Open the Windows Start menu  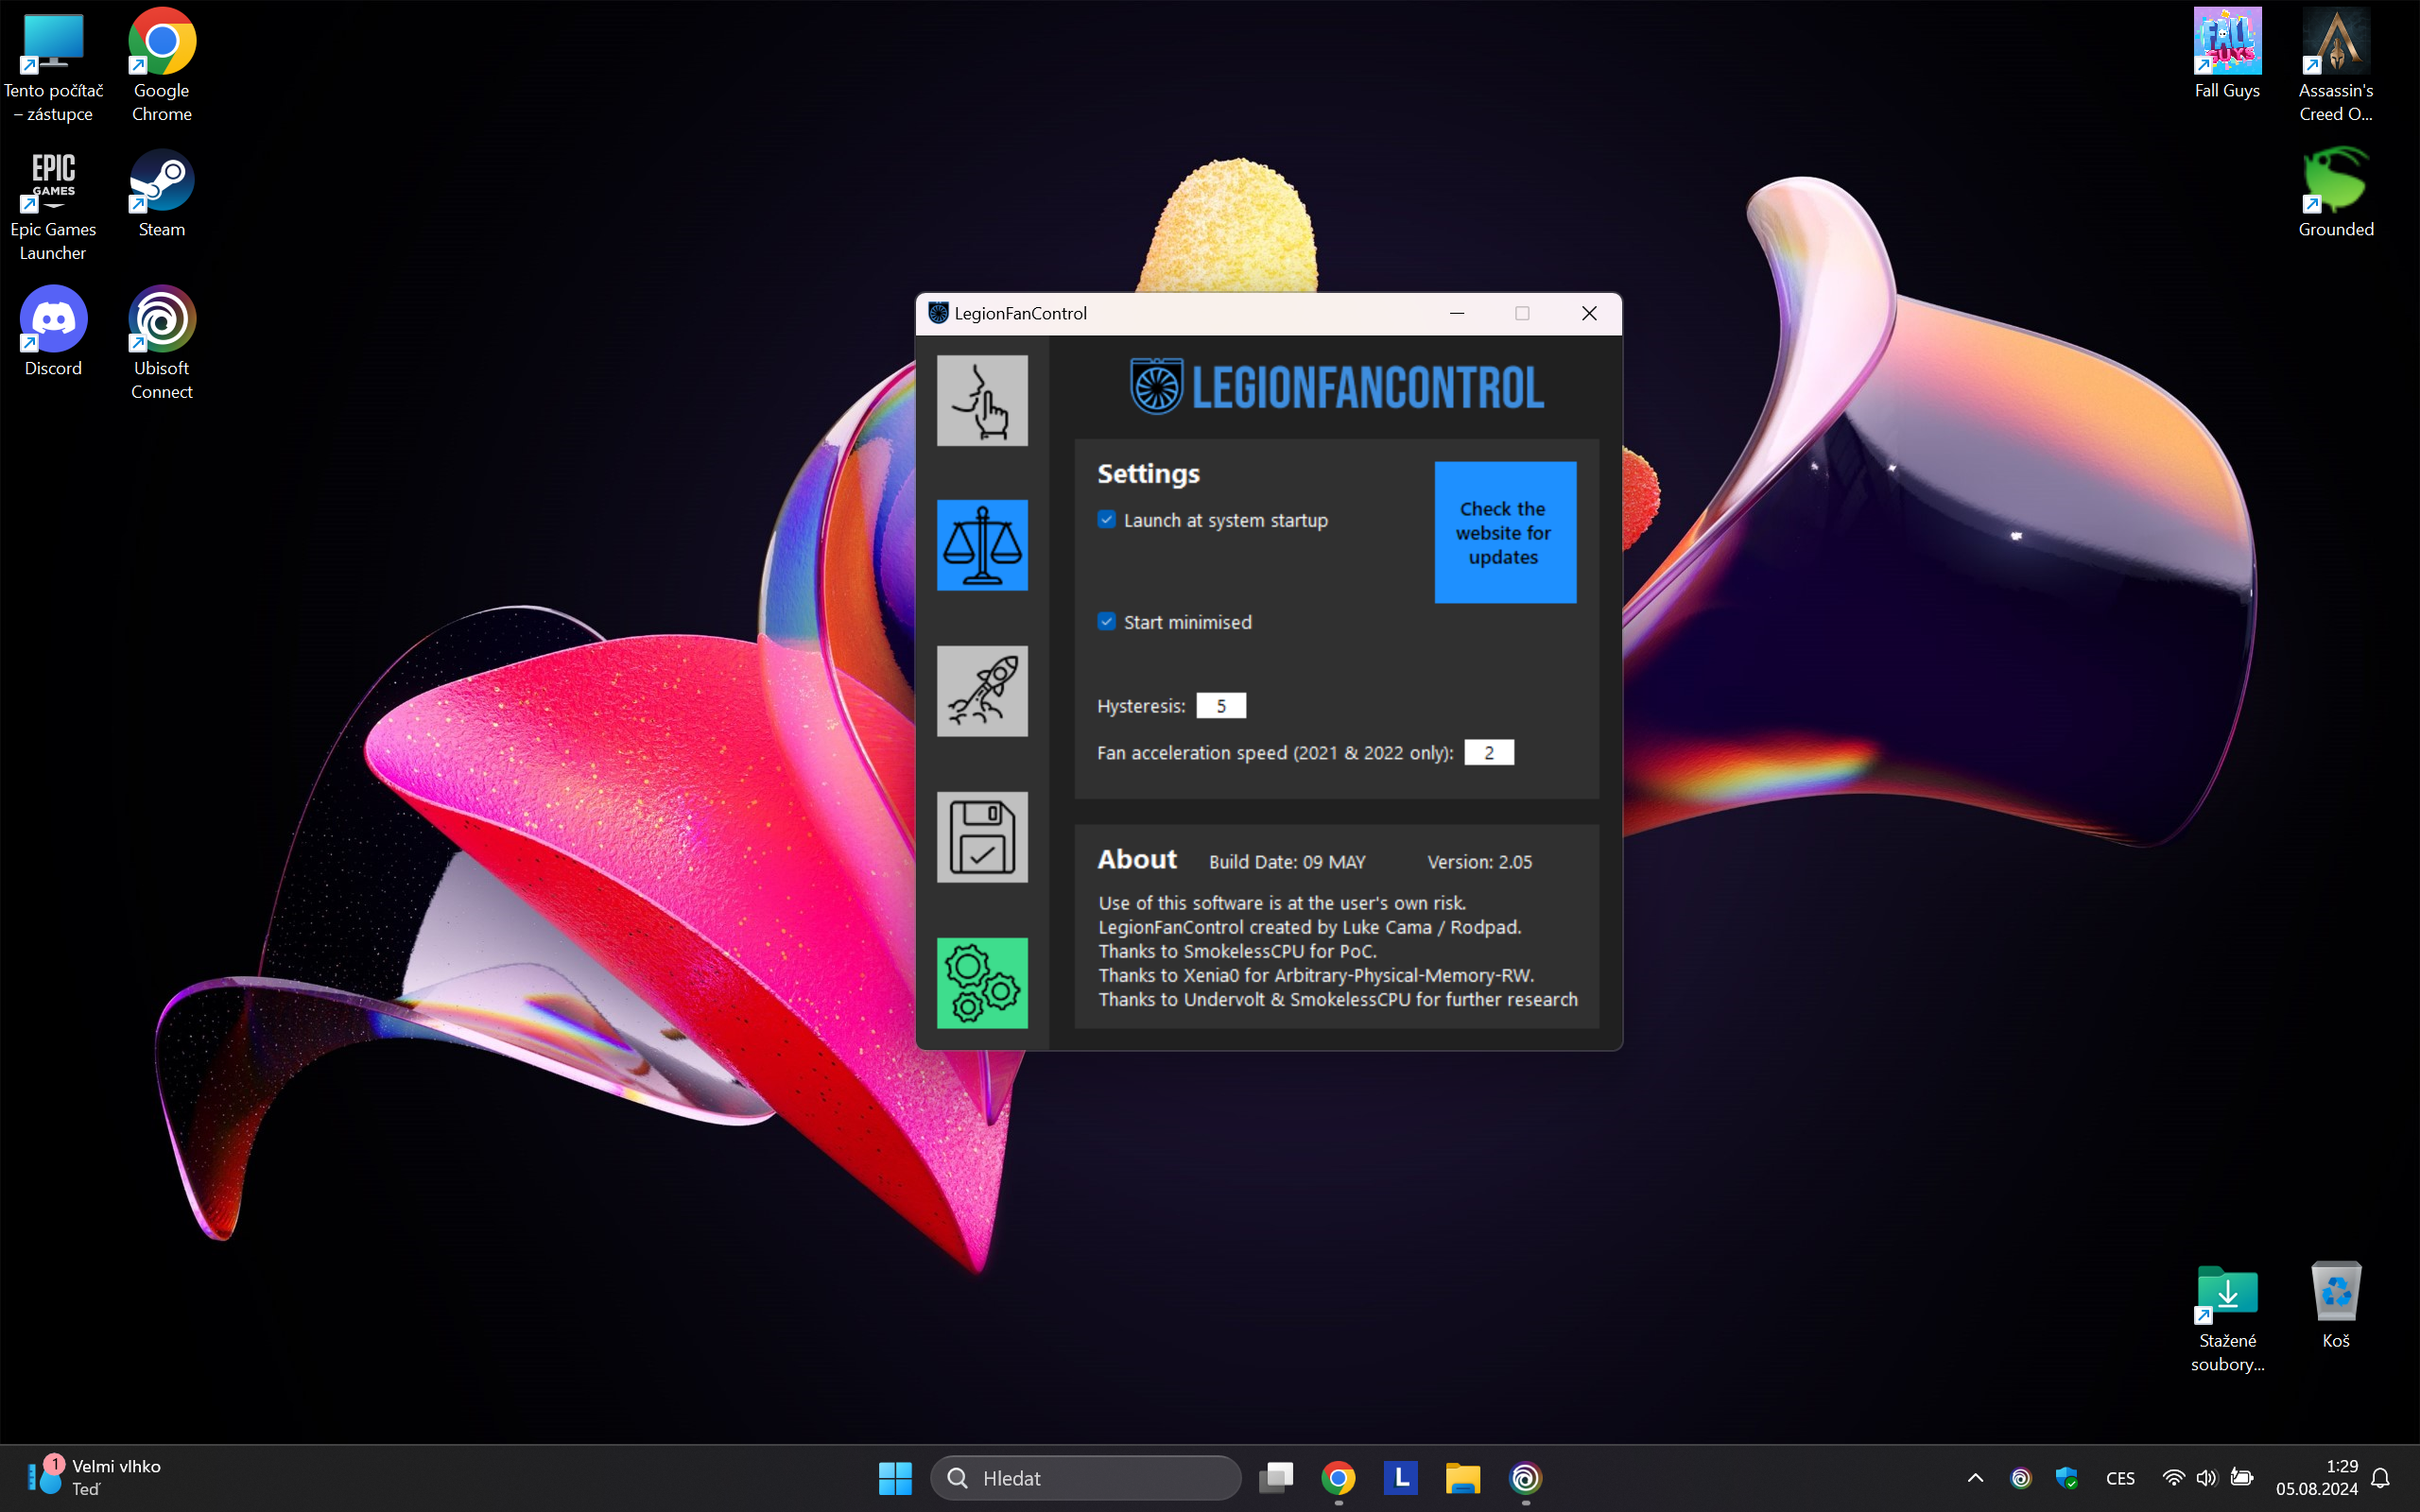coord(895,1478)
